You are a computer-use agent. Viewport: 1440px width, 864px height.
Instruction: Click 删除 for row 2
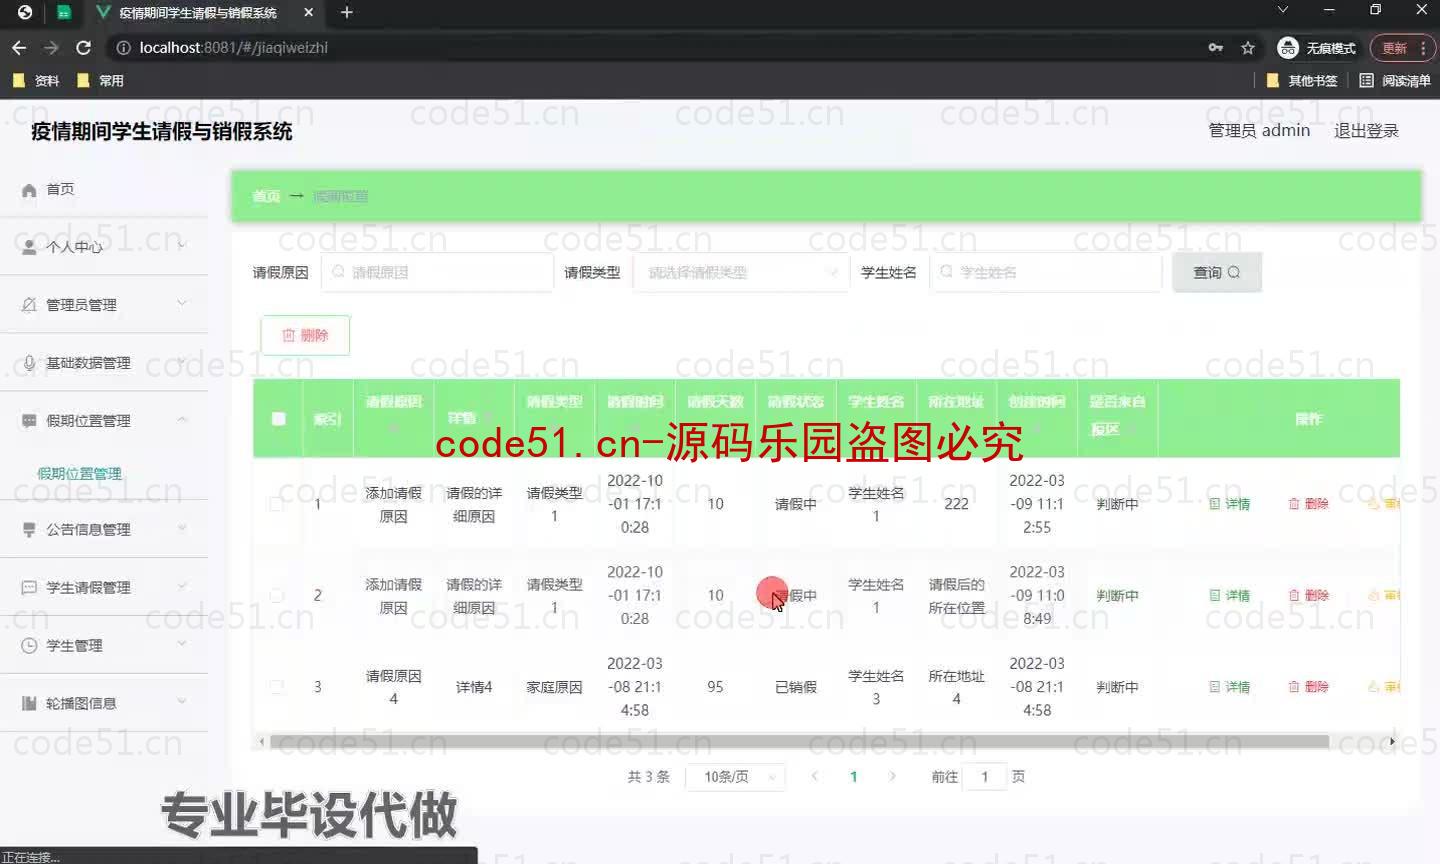[x=1309, y=596]
